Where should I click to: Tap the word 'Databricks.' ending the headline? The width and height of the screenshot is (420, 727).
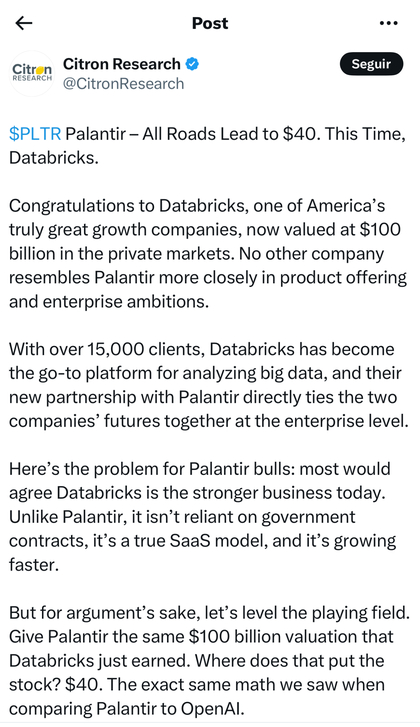[54, 158]
